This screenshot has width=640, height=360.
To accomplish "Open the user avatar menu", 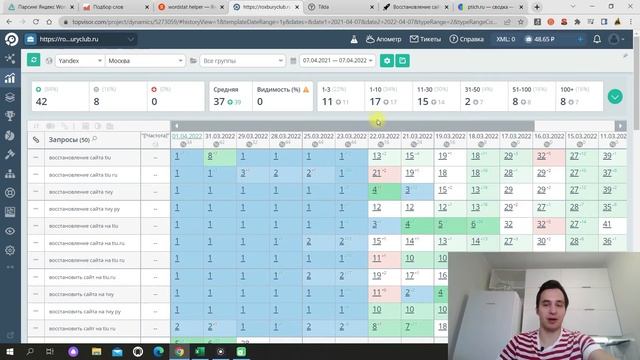I will pyautogui.click(x=616, y=39).
